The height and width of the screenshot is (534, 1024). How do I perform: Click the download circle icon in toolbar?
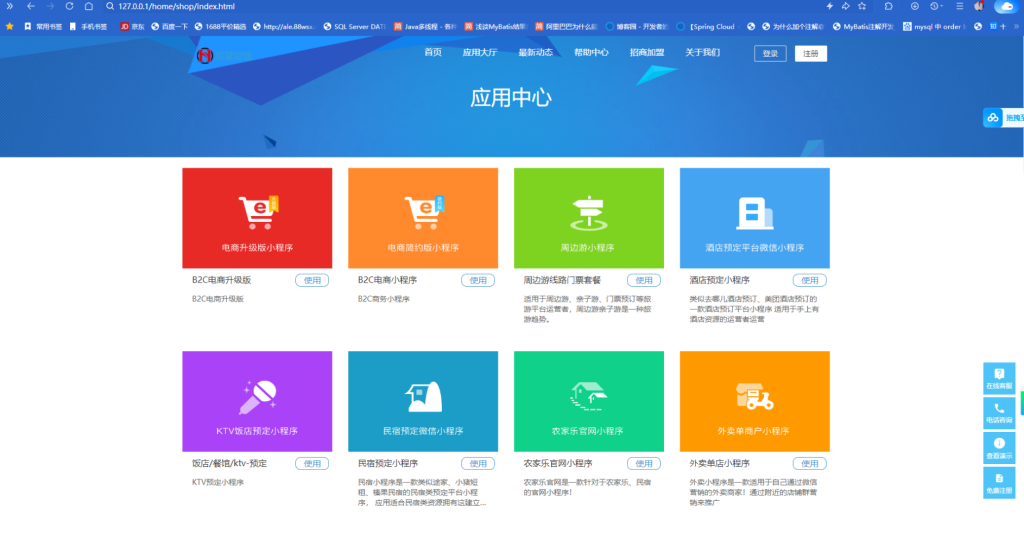click(915, 6)
